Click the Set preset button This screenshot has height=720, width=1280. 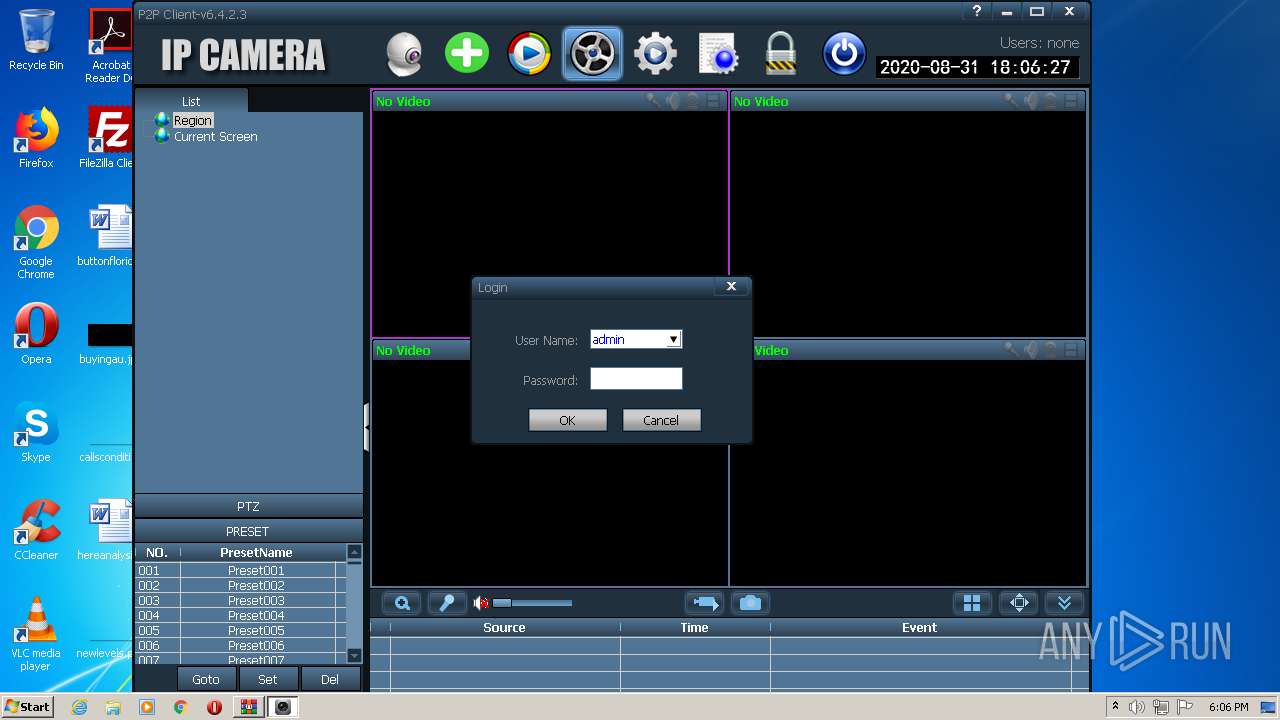267,679
